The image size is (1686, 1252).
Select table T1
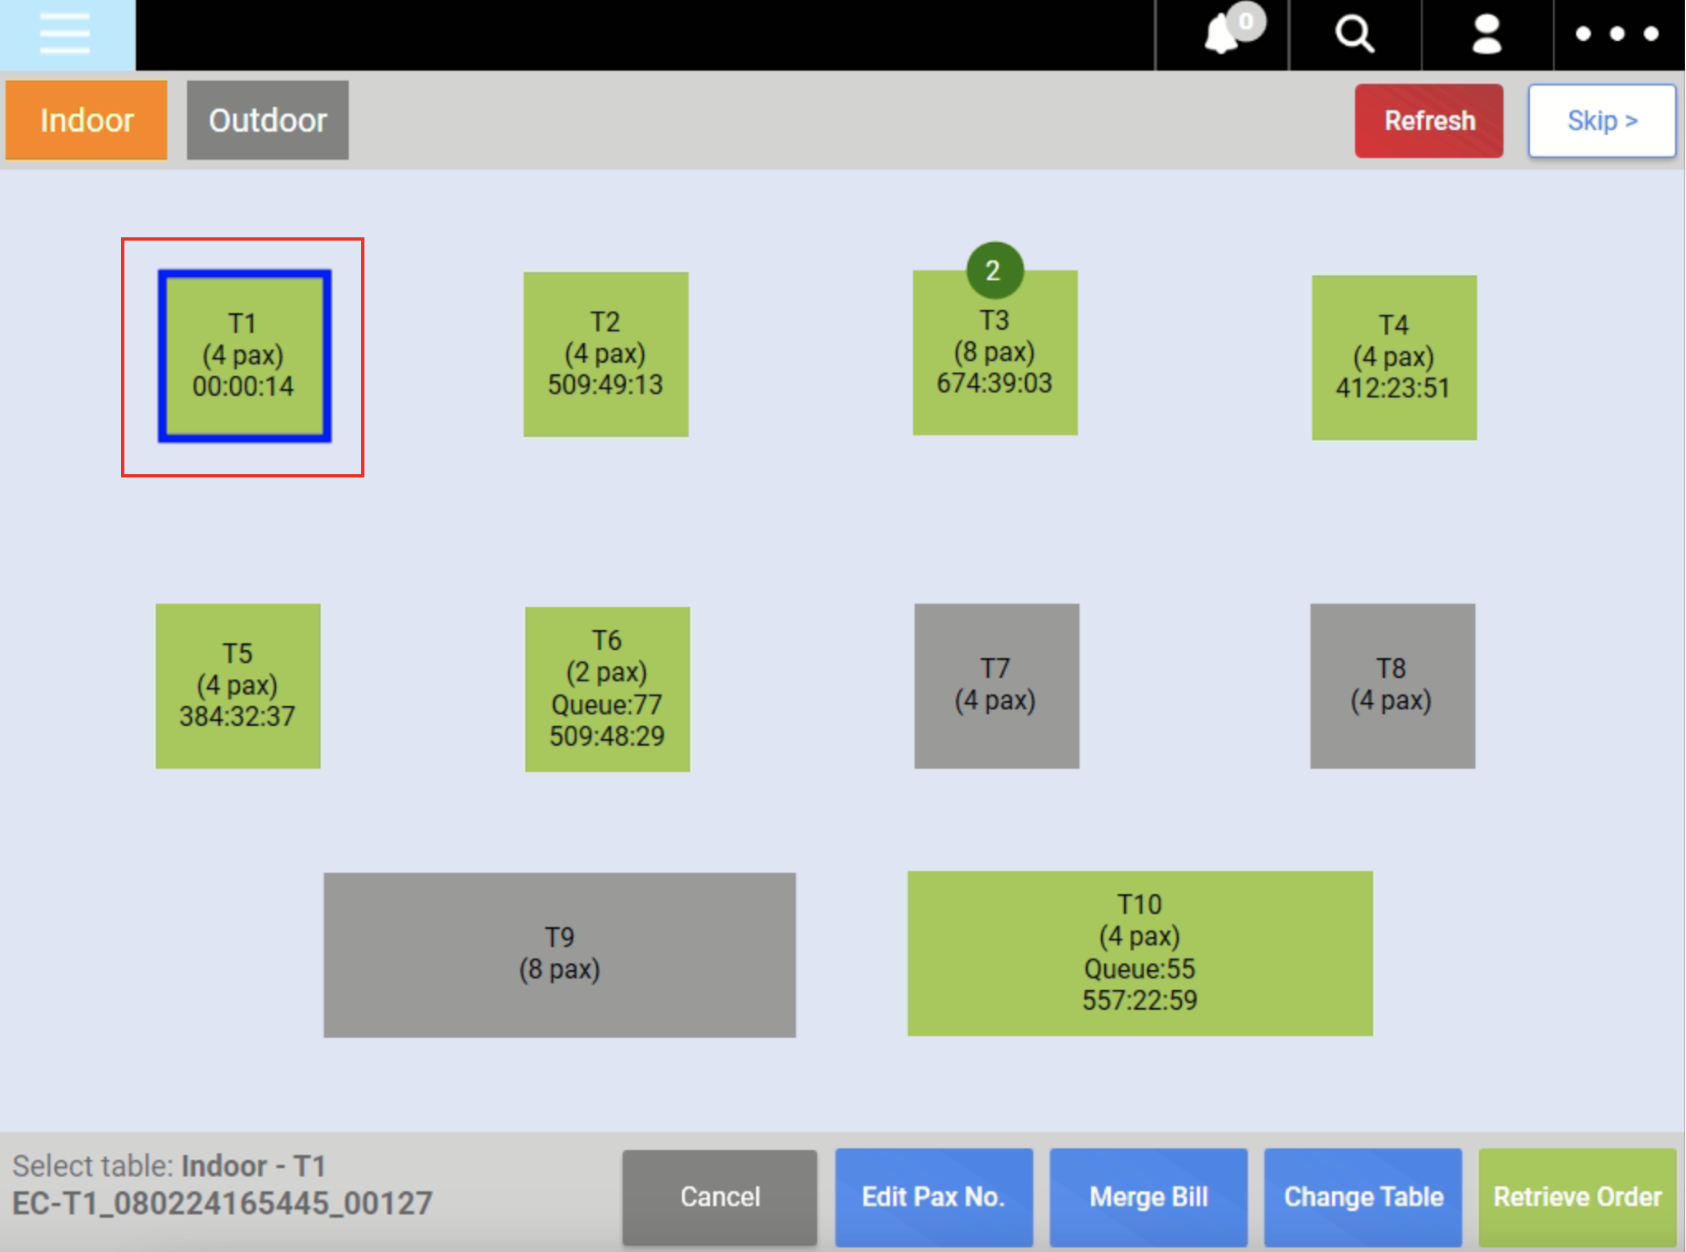pyautogui.click(x=244, y=356)
